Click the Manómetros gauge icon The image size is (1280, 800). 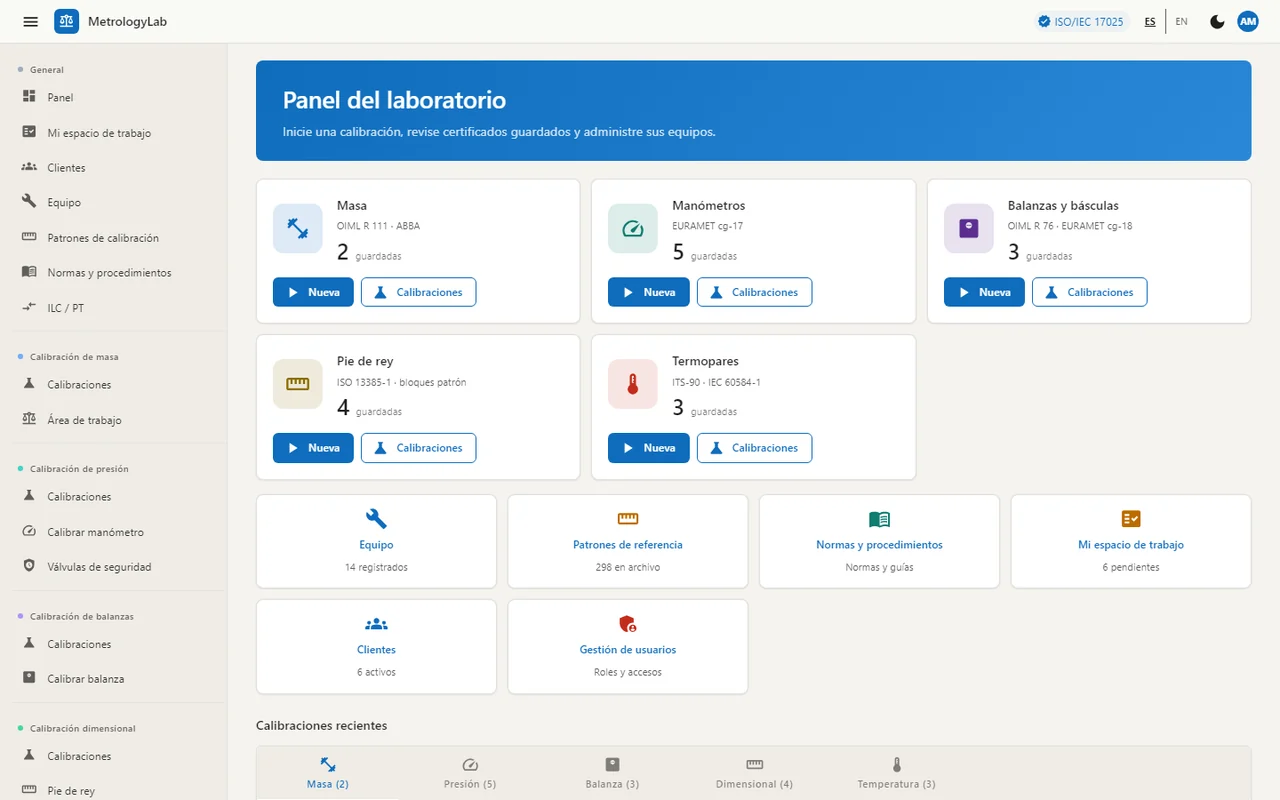[633, 229]
